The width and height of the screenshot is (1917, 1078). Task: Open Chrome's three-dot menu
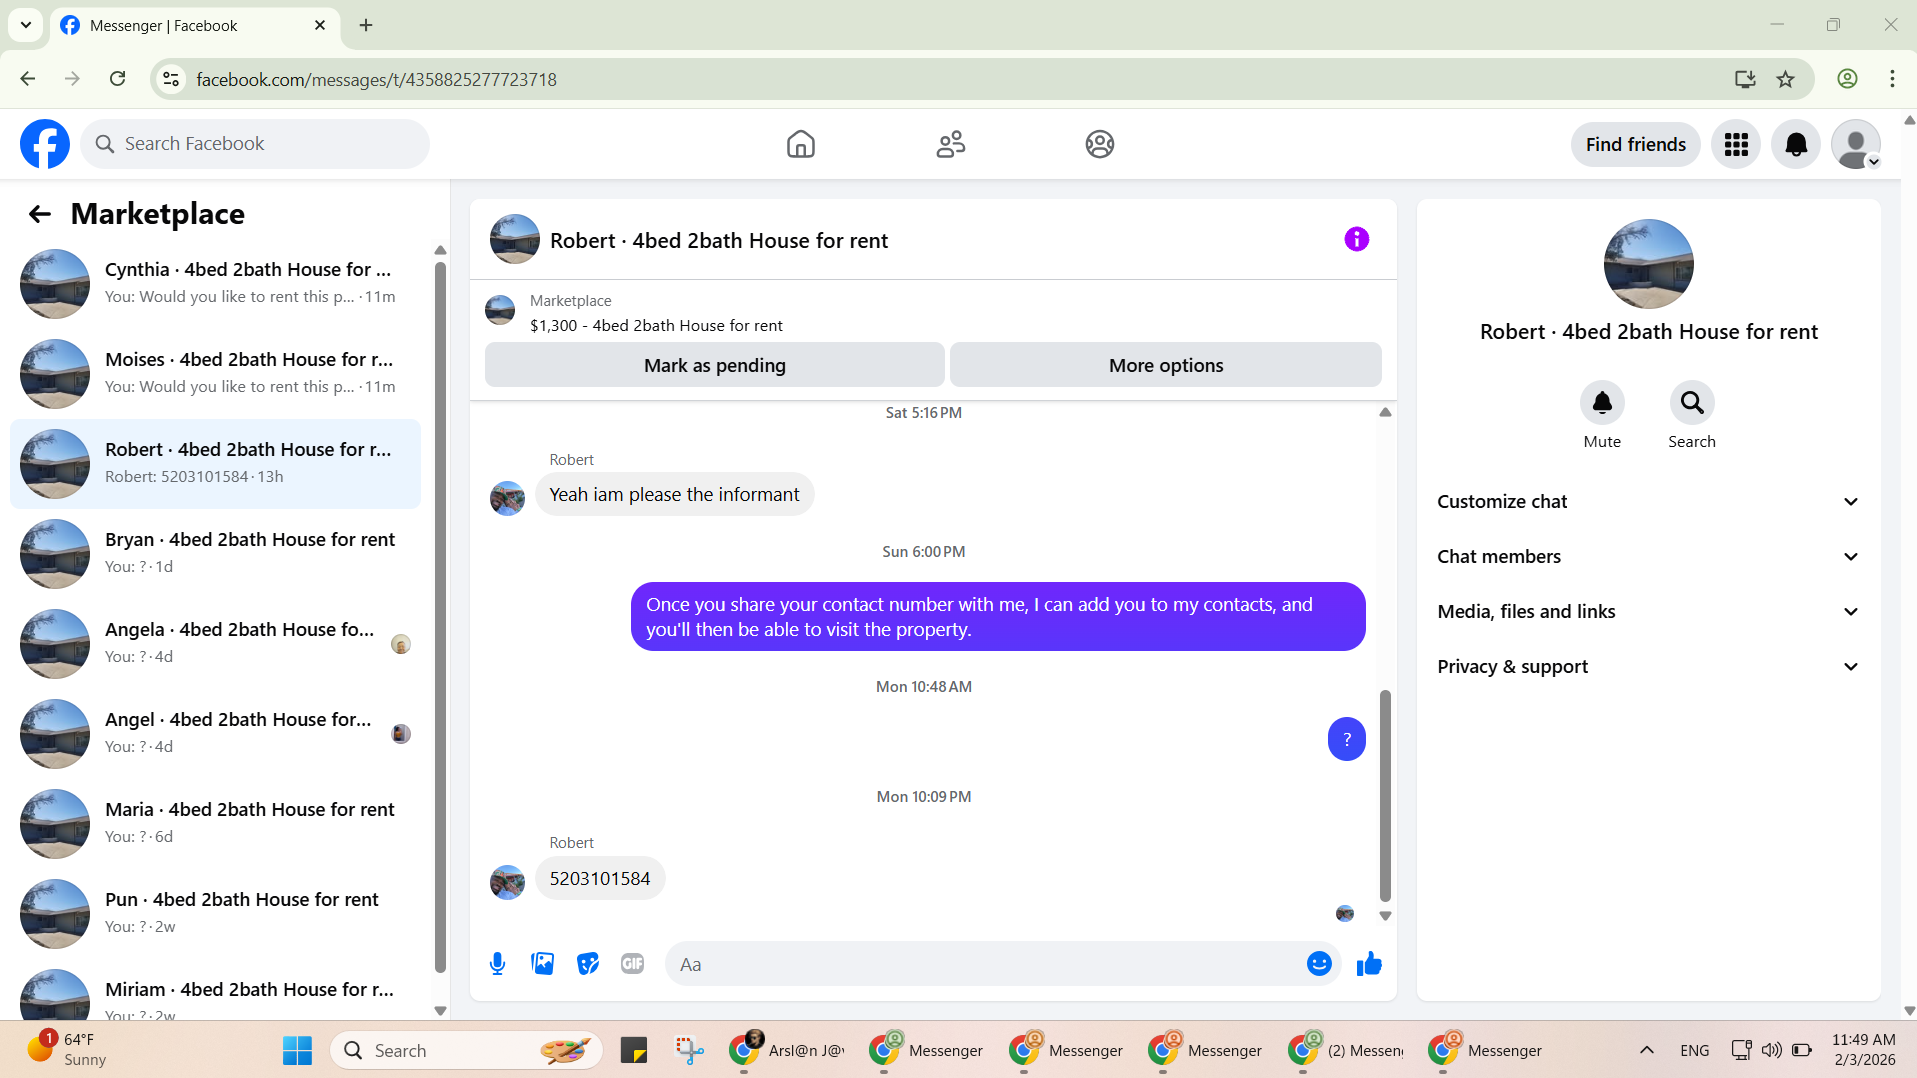(x=1892, y=79)
